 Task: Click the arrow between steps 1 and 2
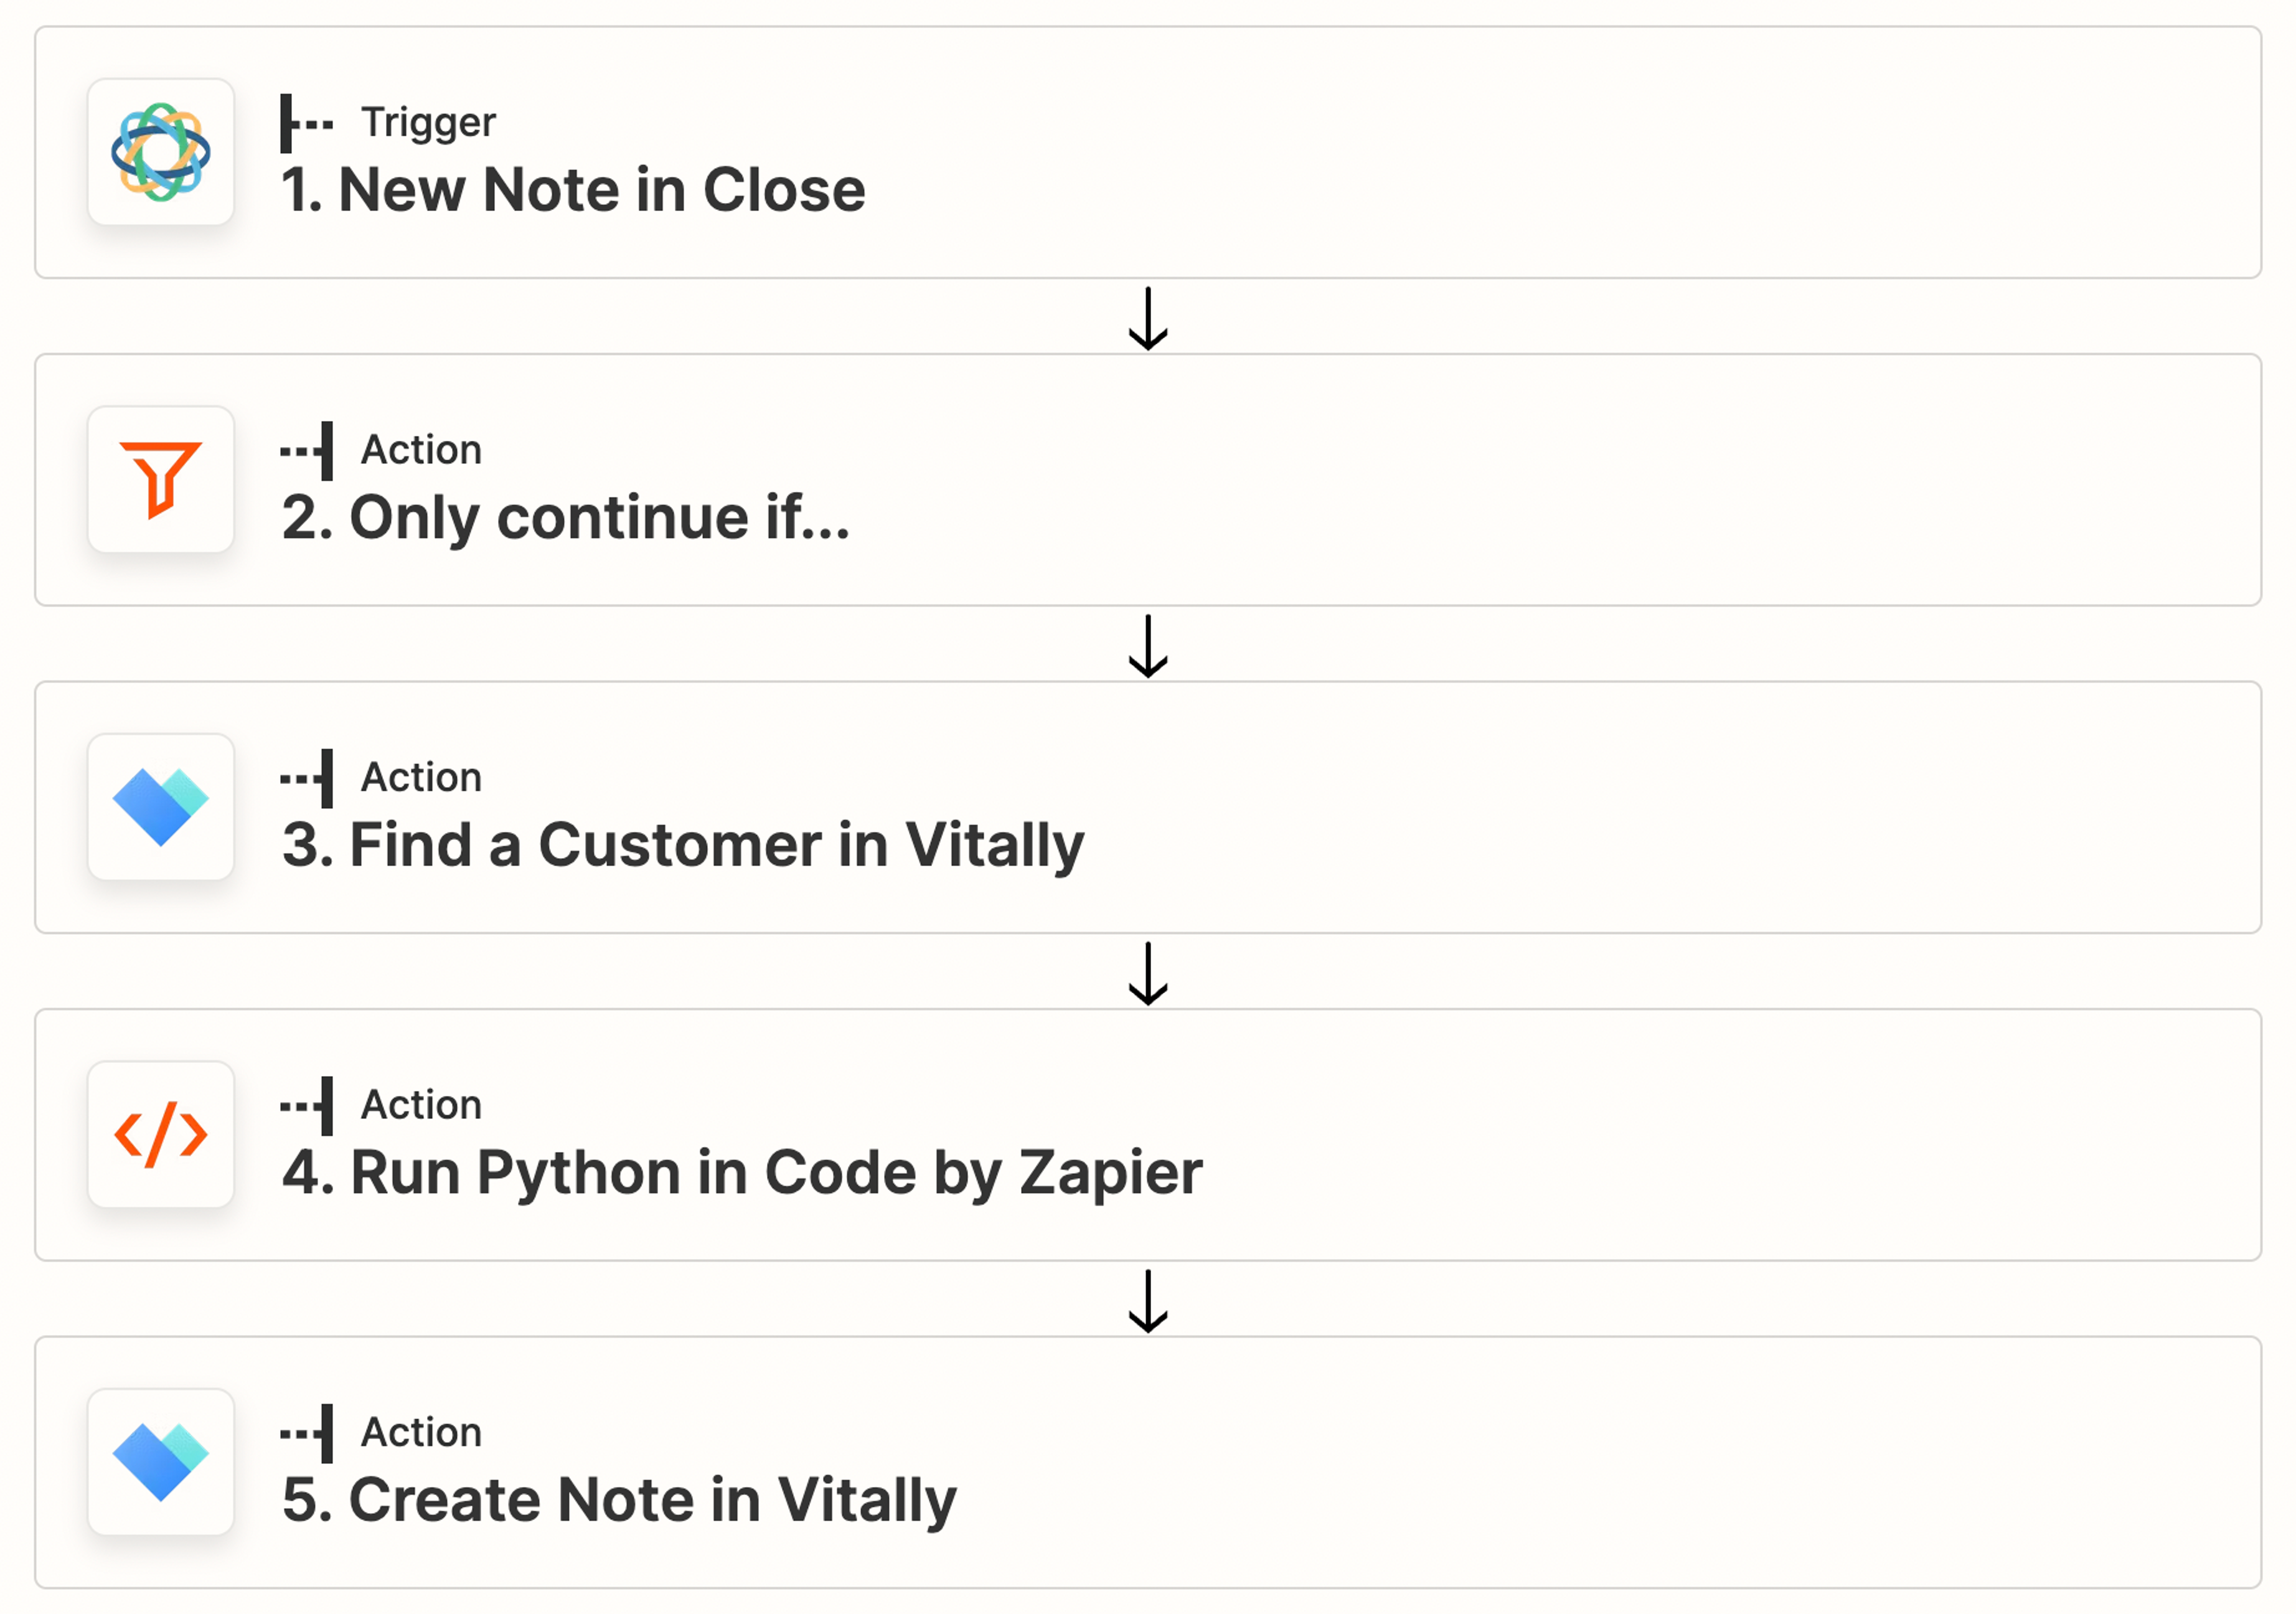coord(1148,318)
